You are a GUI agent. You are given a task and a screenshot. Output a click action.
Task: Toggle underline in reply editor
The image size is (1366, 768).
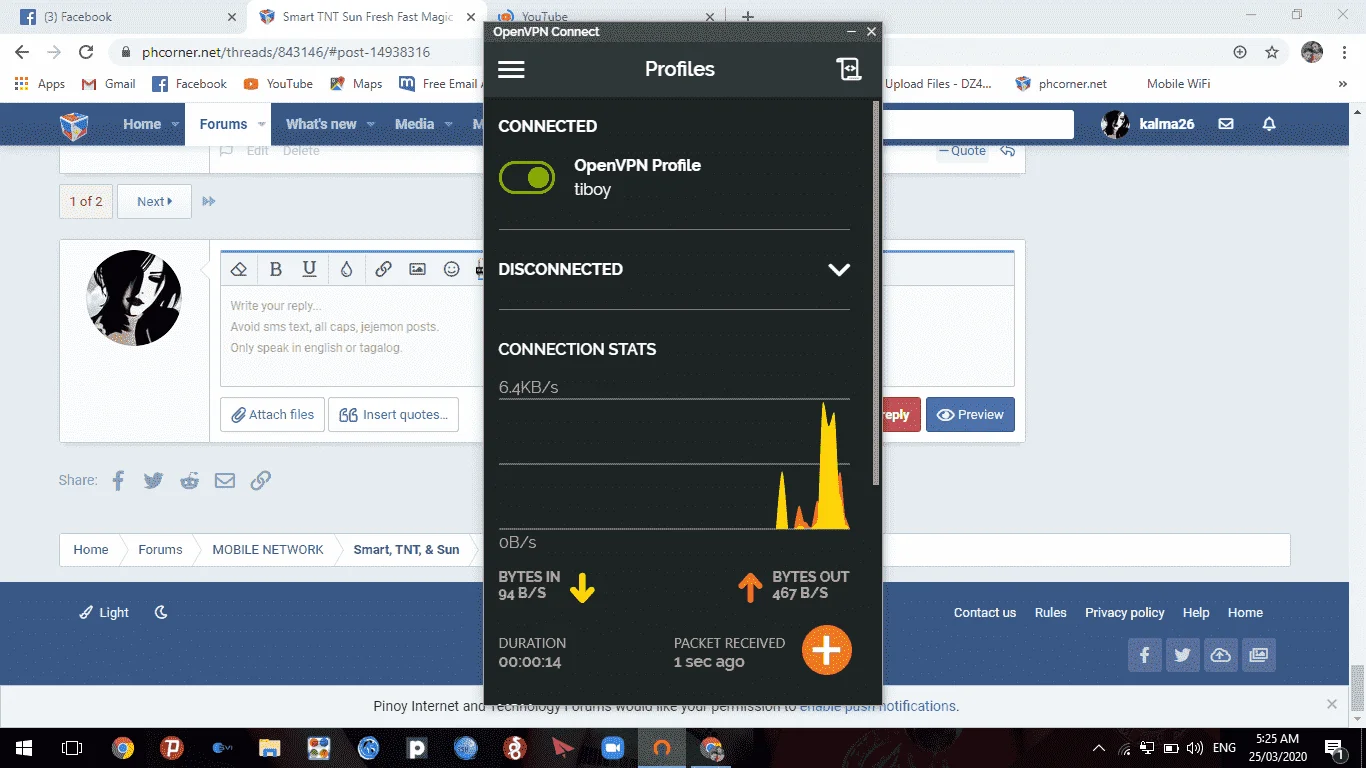coord(310,269)
